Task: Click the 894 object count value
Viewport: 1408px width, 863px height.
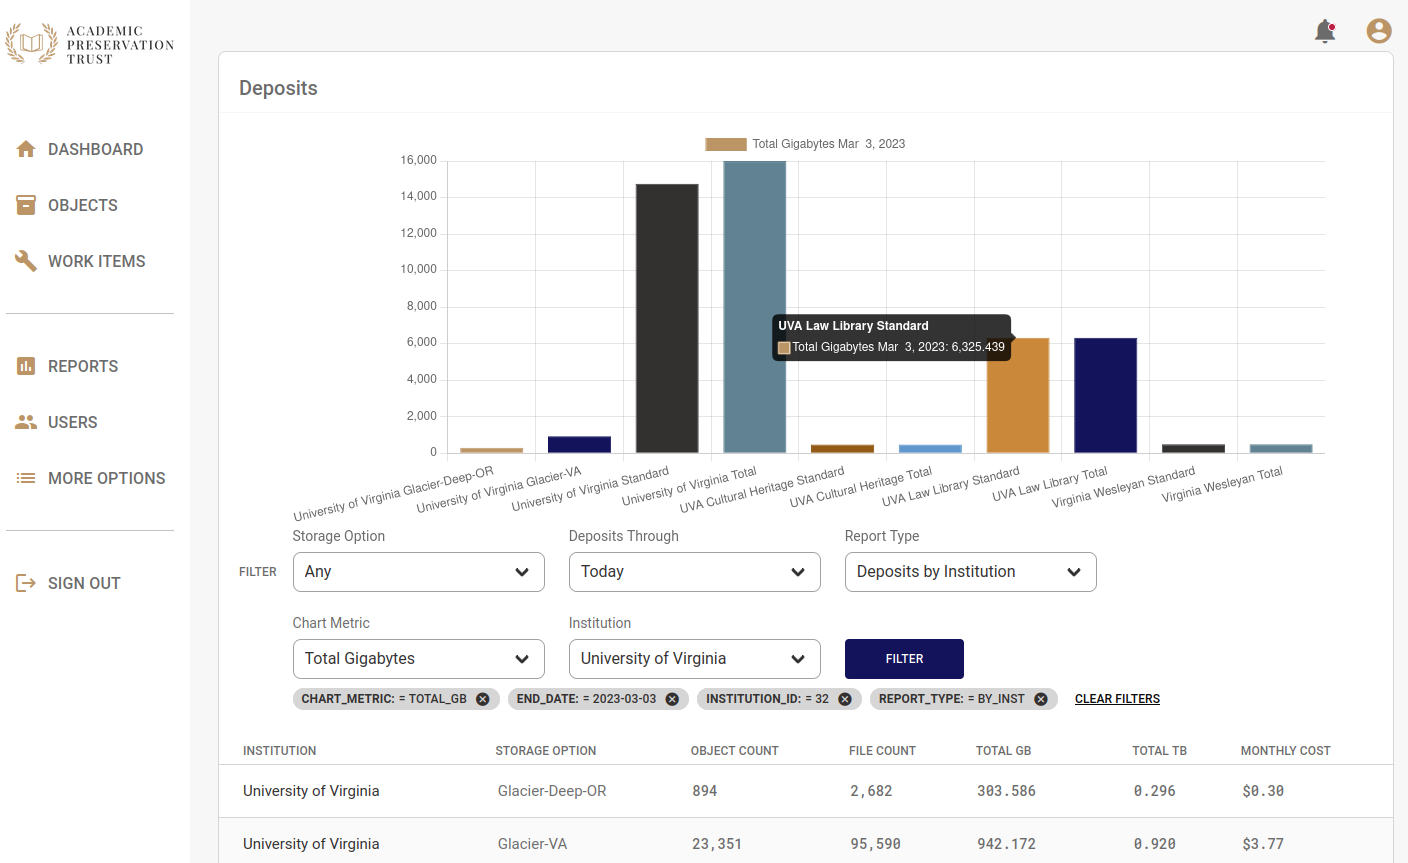Action: (x=705, y=791)
